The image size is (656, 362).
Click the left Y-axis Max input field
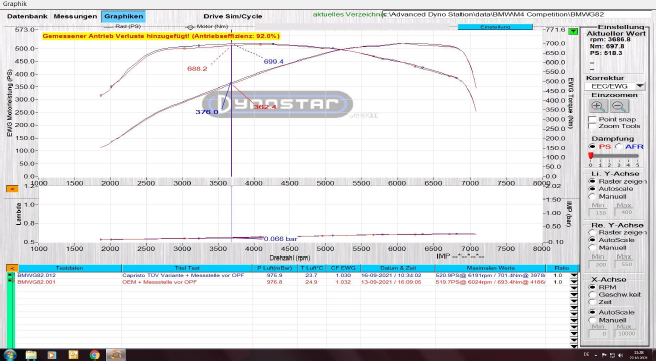tap(623, 212)
